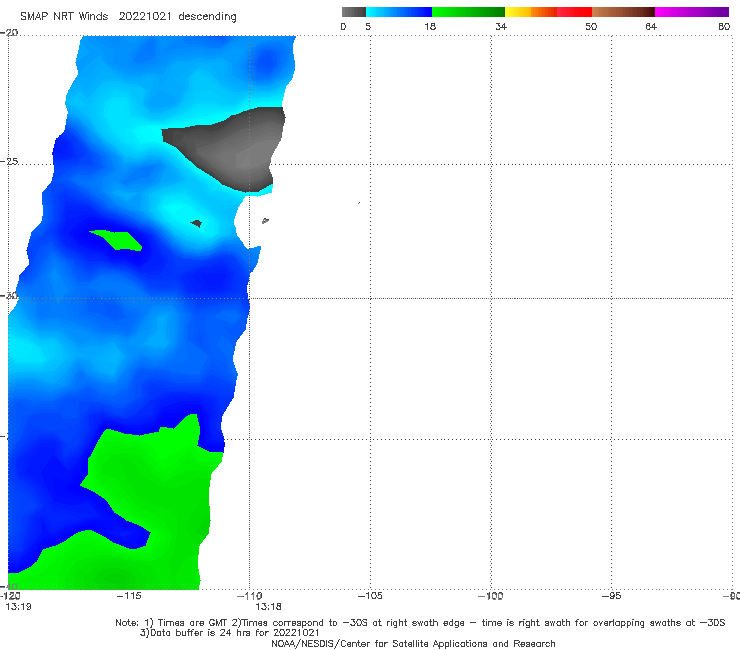Click the color bar label '50'

tap(591, 26)
